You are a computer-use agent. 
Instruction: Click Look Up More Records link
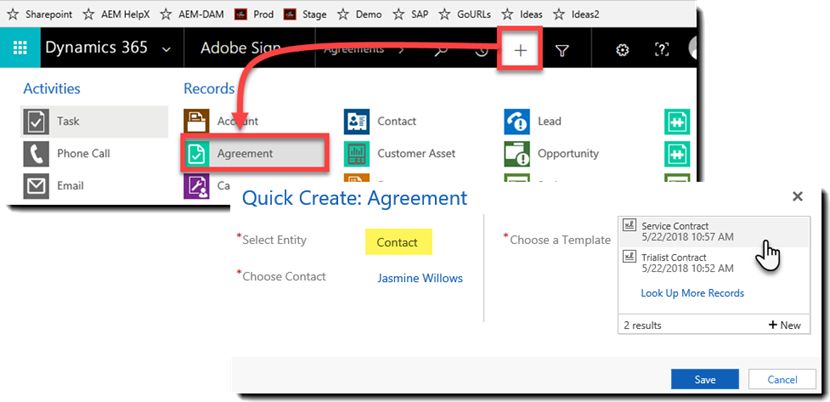pyautogui.click(x=692, y=293)
